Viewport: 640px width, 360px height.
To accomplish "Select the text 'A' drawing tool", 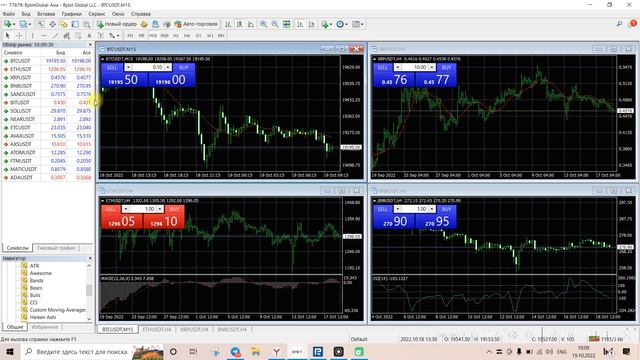I will (x=89, y=36).
